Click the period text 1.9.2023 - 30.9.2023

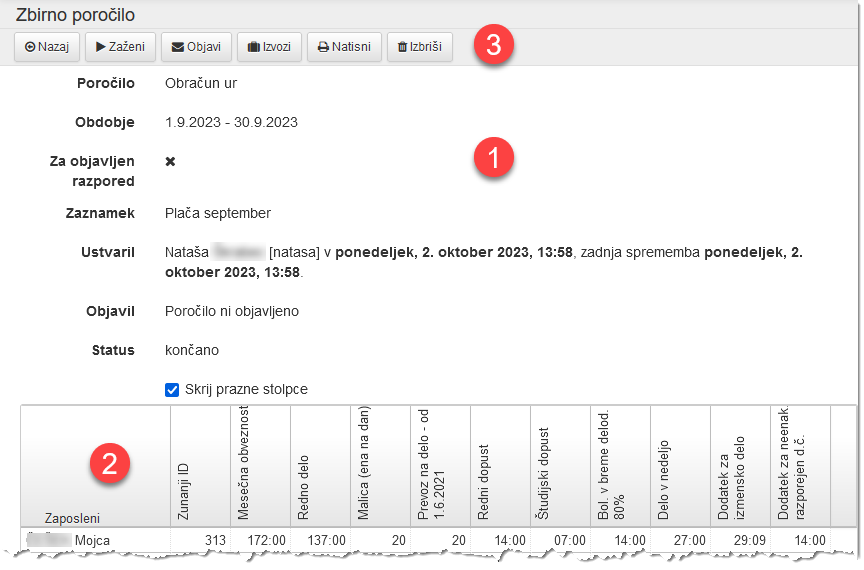[231, 122]
